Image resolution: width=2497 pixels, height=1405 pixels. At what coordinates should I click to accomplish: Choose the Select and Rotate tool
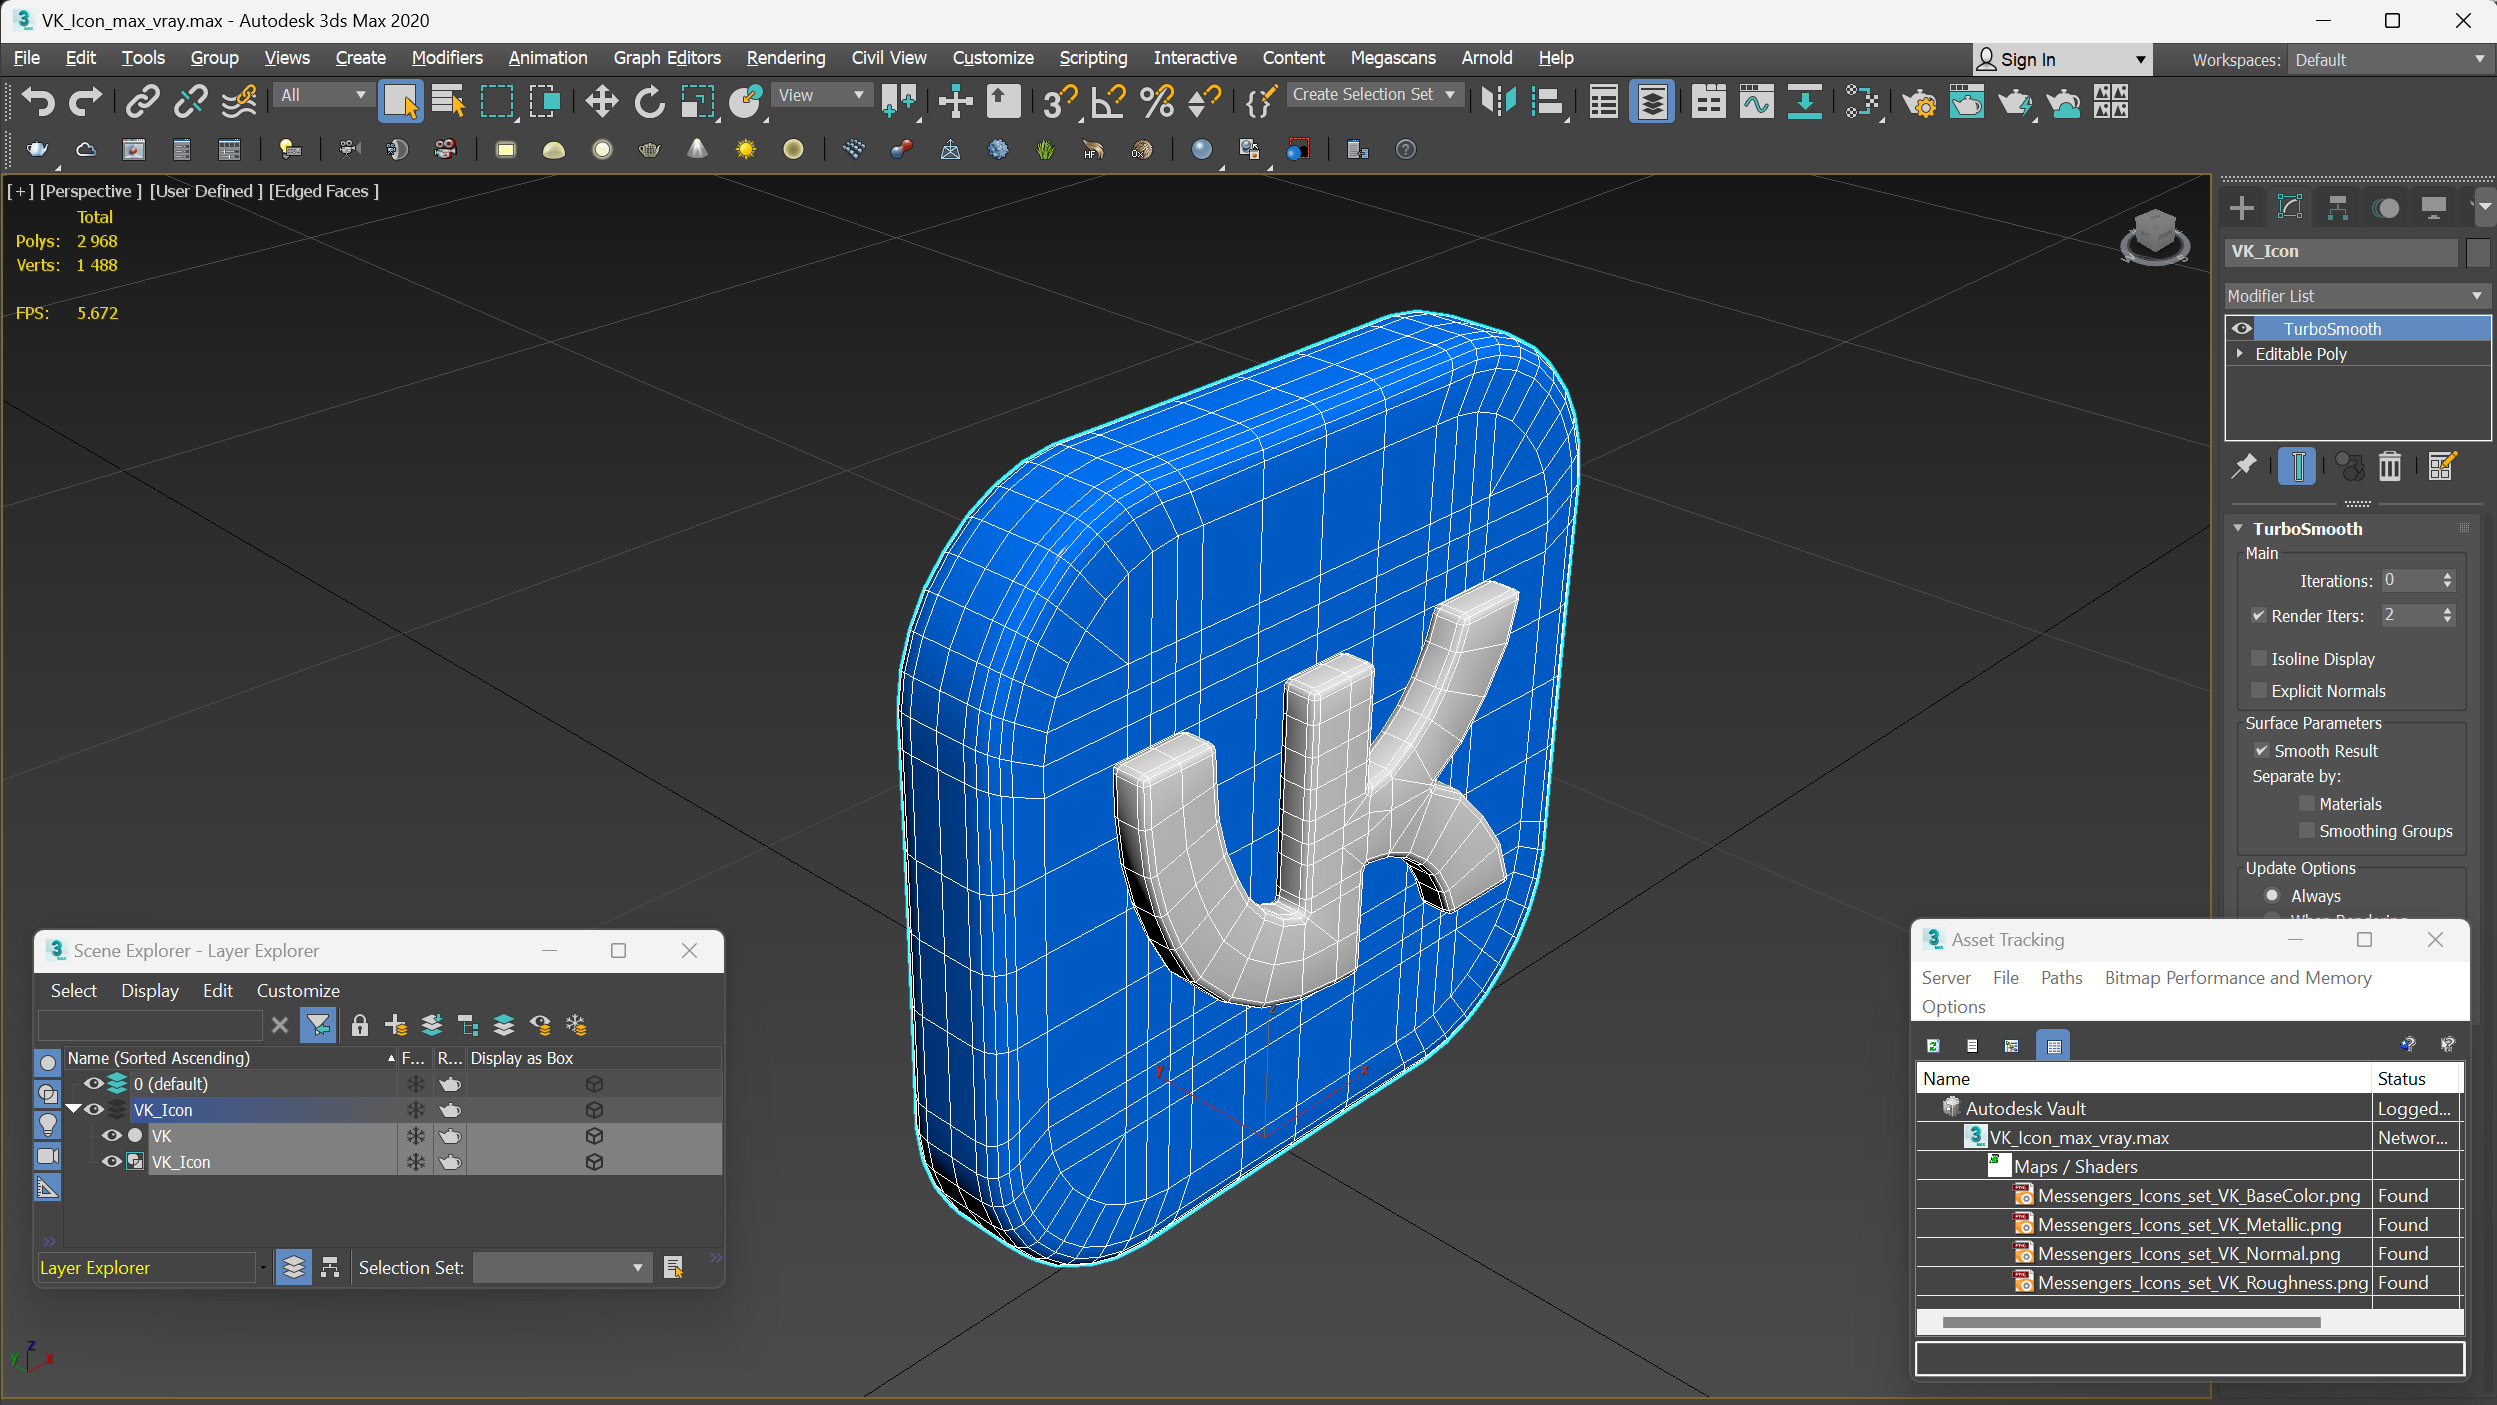click(x=649, y=101)
